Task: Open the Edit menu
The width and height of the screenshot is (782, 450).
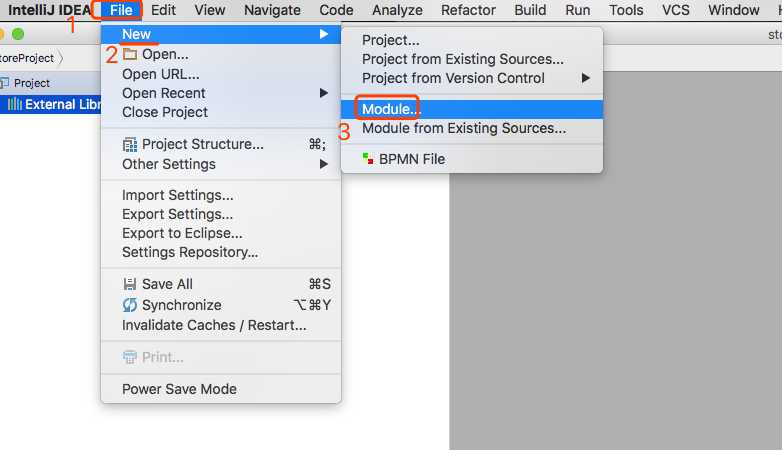Action: [163, 10]
